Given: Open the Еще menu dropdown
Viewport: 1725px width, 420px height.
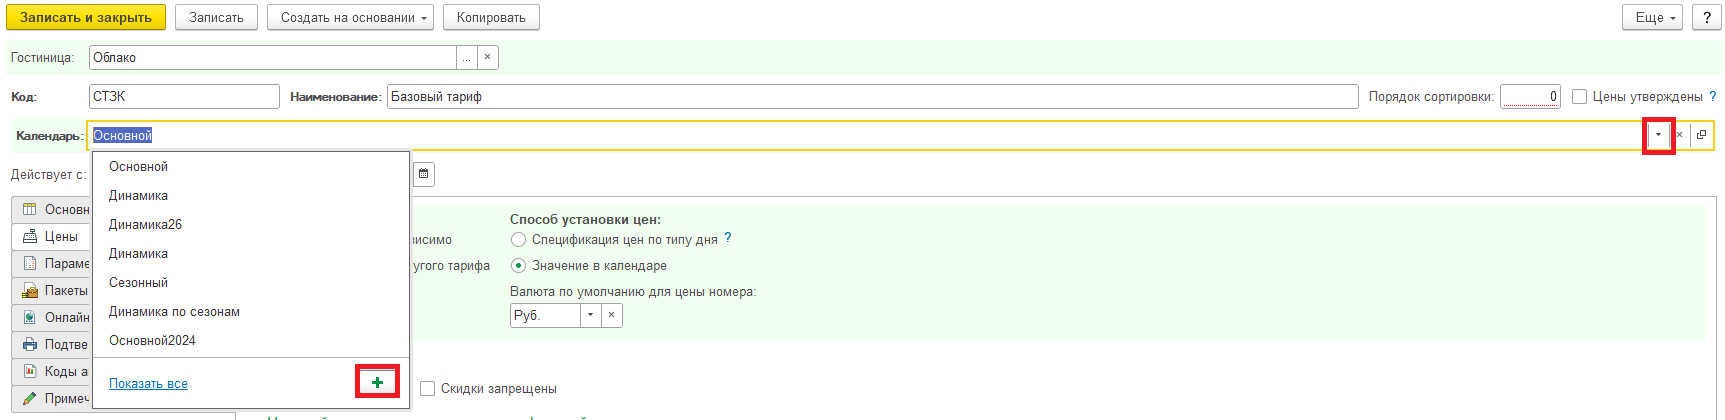Looking at the screenshot, I should [x=1653, y=17].
